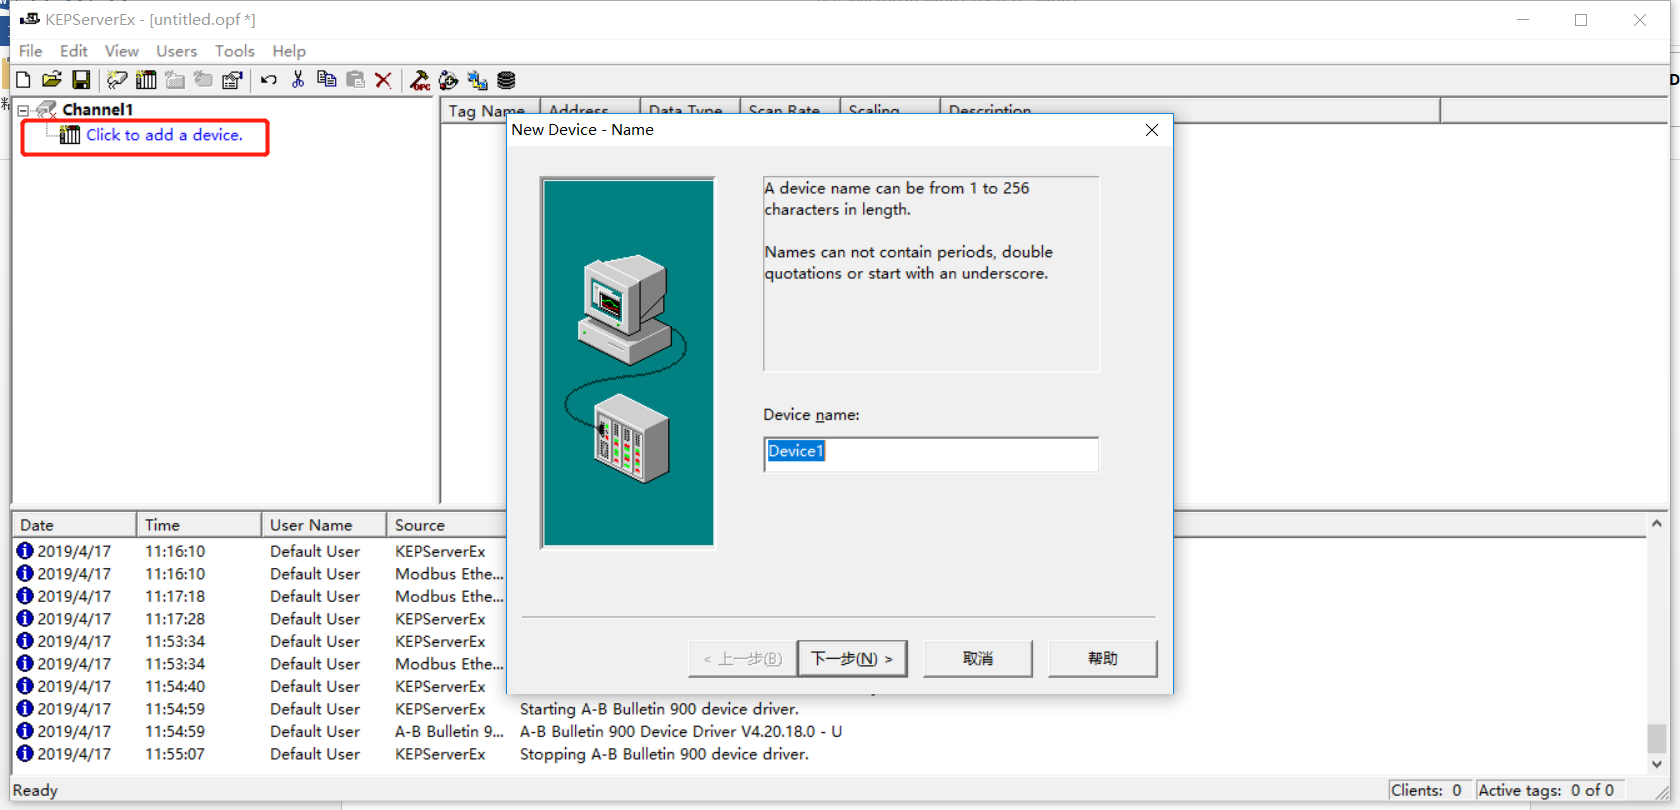Click the New Device toolbar icon
The height and width of the screenshot is (810, 1680).
click(x=146, y=80)
